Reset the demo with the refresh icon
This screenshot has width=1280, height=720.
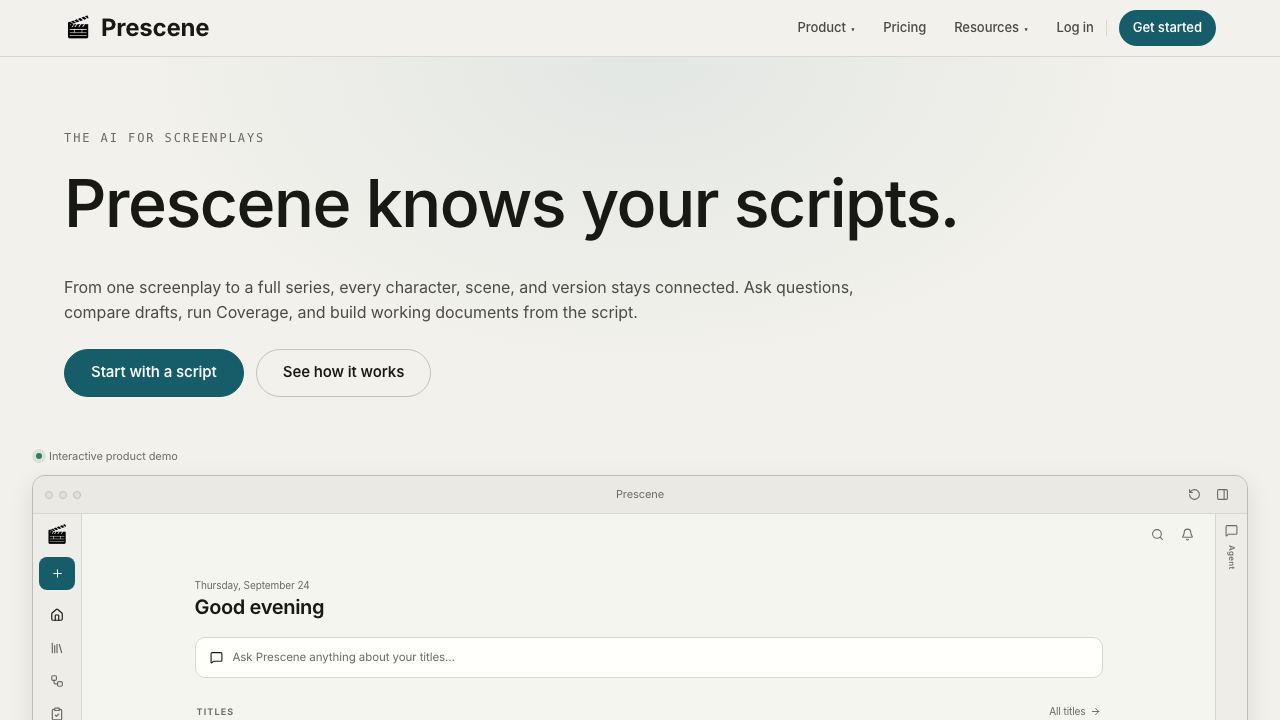1194,494
